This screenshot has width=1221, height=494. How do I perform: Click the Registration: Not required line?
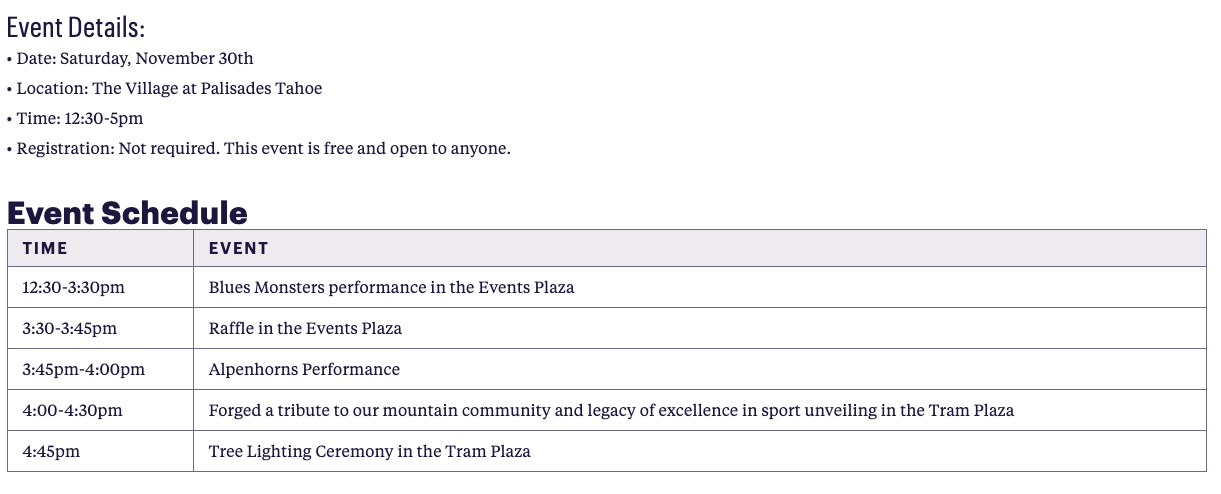(x=258, y=148)
